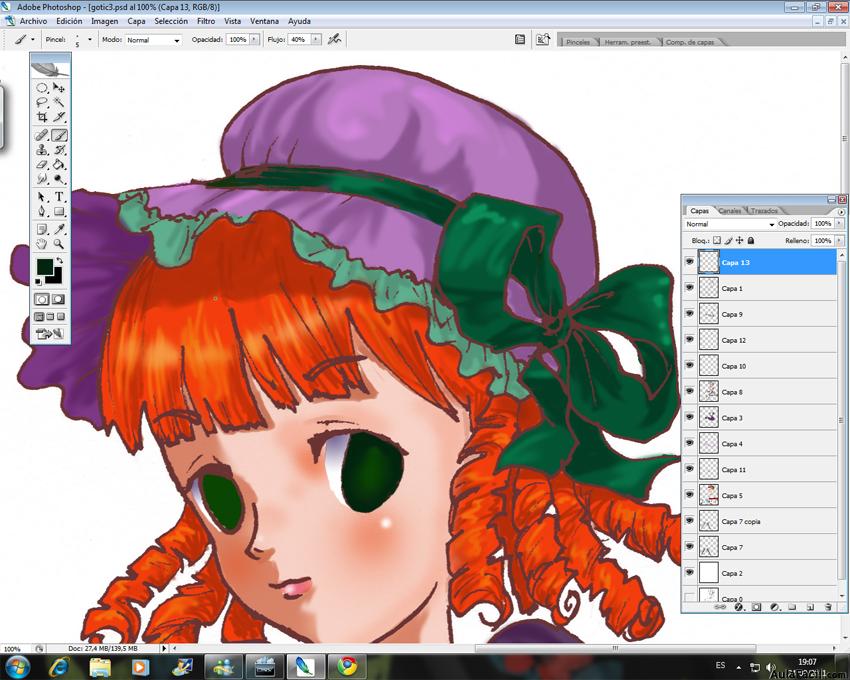The image size is (850, 680).
Task: Select the Notes tool
Action: tap(42, 229)
